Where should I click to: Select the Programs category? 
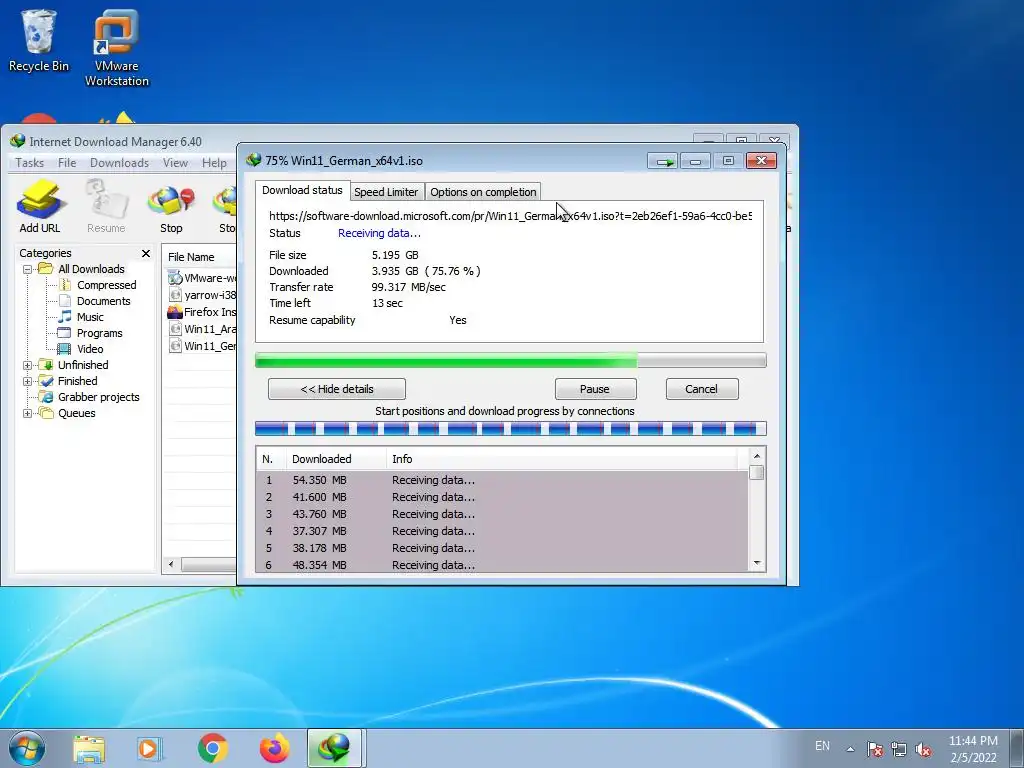point(99,333)
